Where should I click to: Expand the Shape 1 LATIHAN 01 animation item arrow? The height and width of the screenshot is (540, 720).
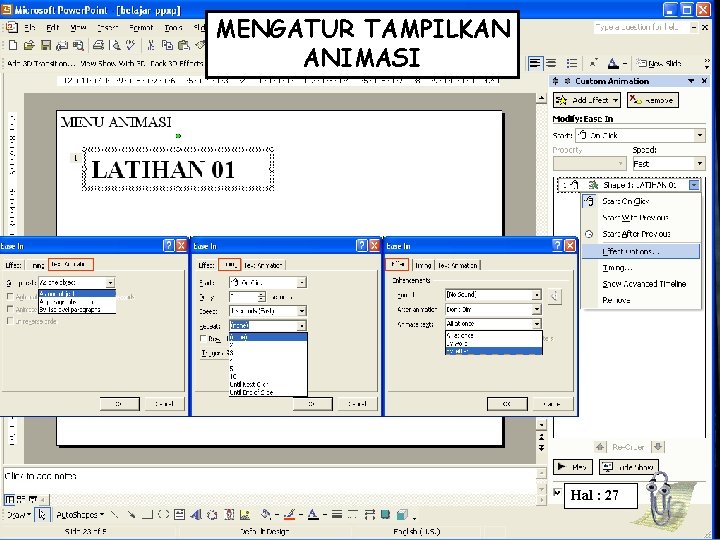[x=694, y=185]
